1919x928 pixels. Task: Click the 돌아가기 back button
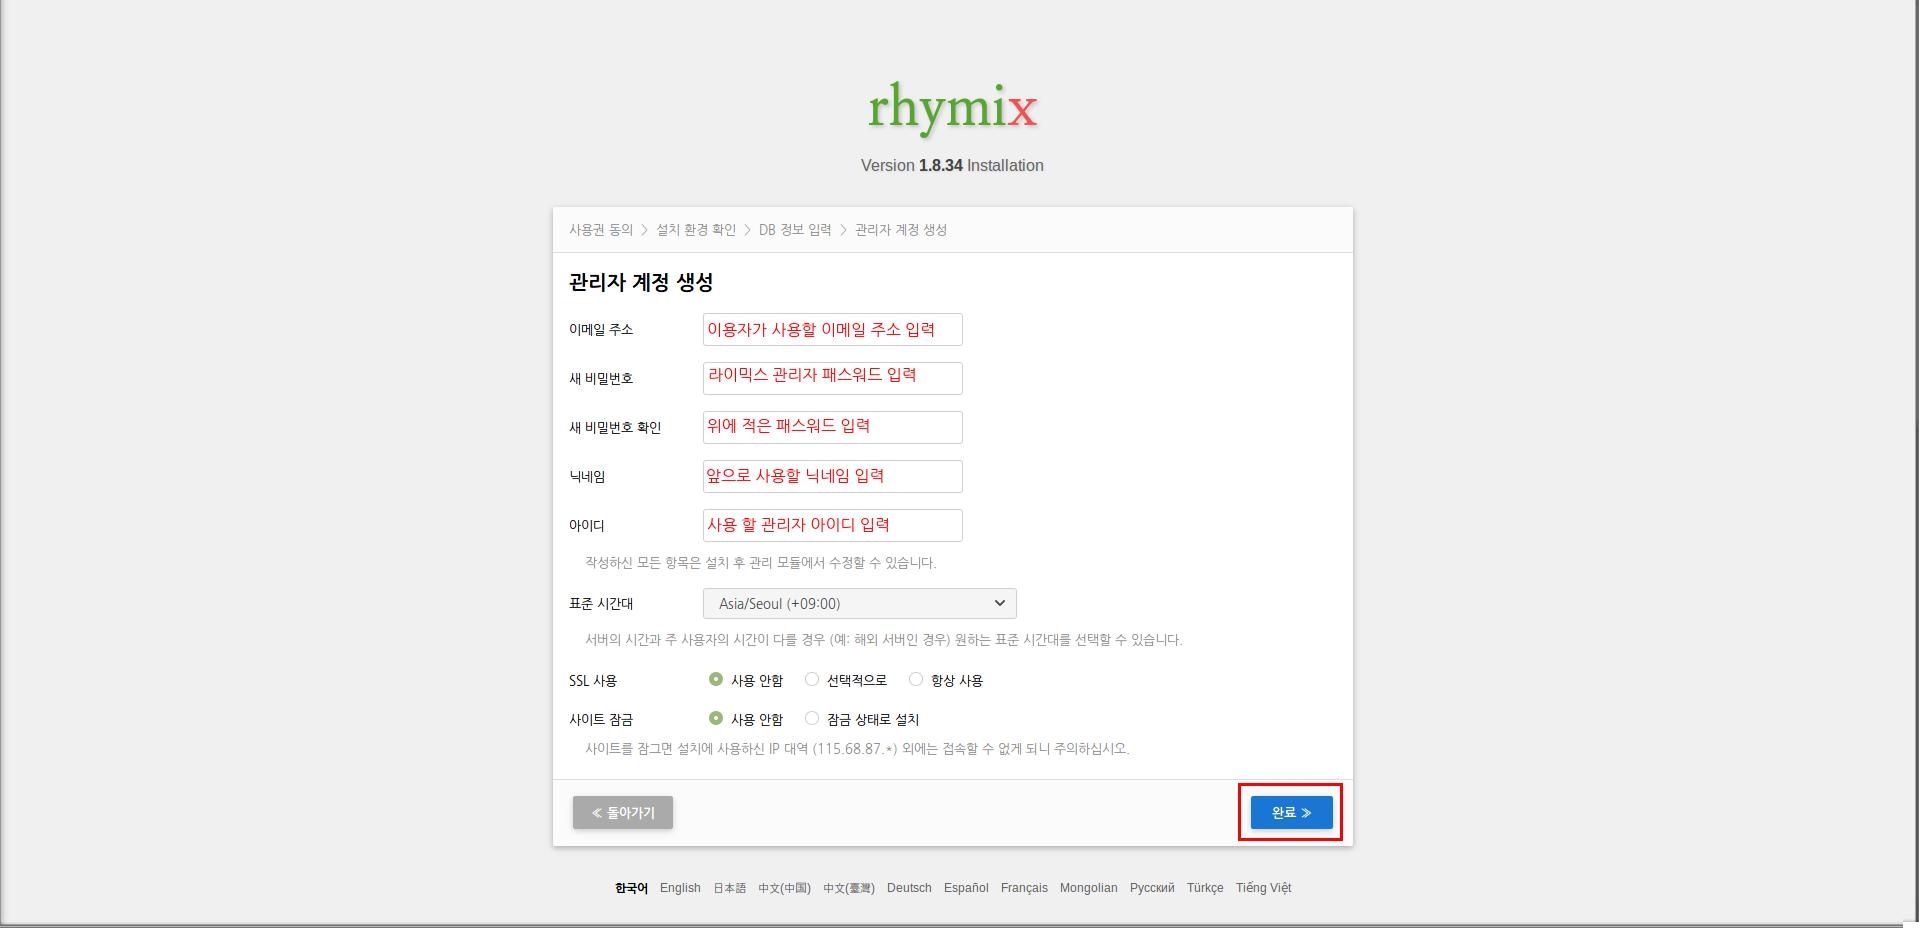click(623, 813)
